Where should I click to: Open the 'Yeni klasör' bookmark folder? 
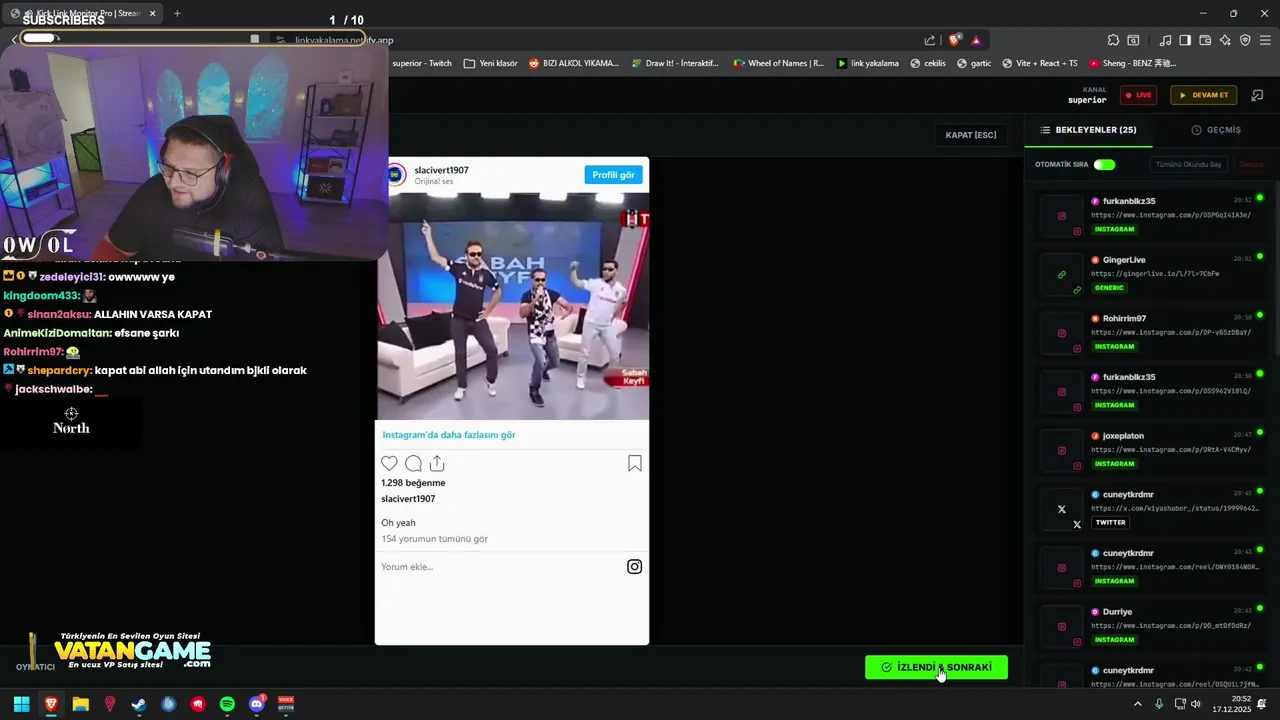[490, 63]
